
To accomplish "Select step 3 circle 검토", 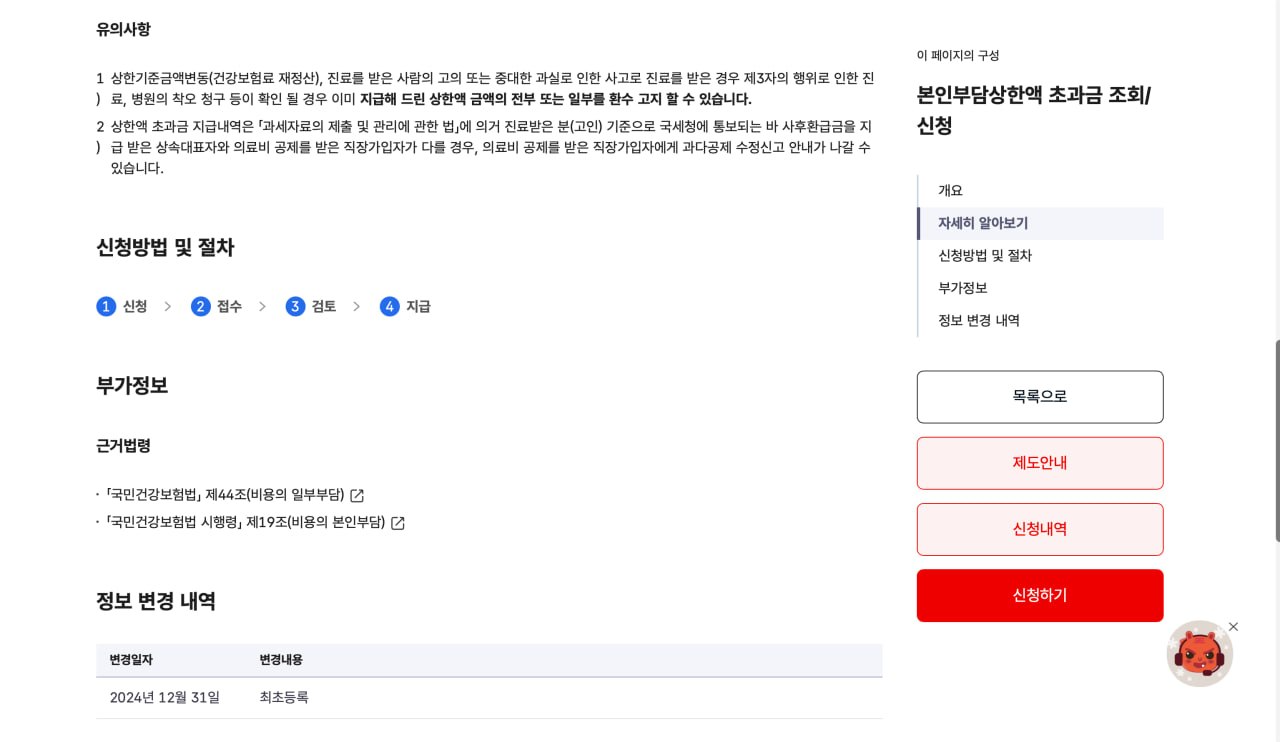I will (295, 306).
